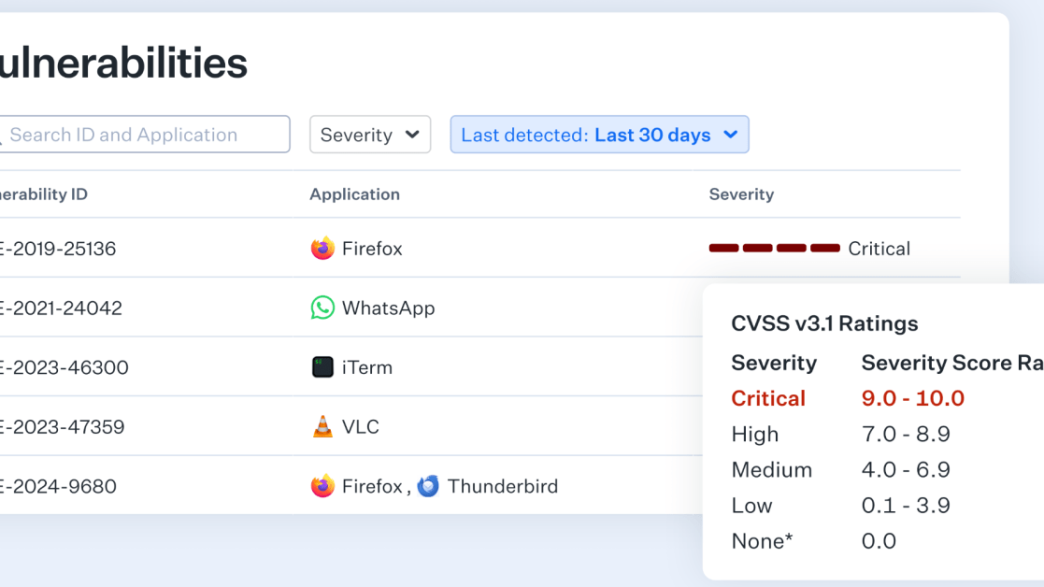Screen dimensions: 1044x587
Task: Click the Firefox icon in the first row
Action: coord(322,248)
